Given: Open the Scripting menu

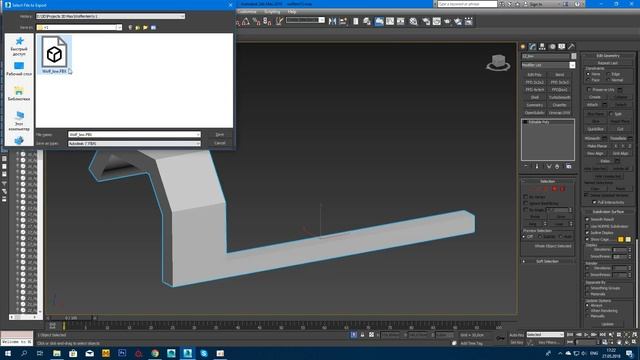Looking at the screenshot, I should pyautogui.click(x=272, y=12).
